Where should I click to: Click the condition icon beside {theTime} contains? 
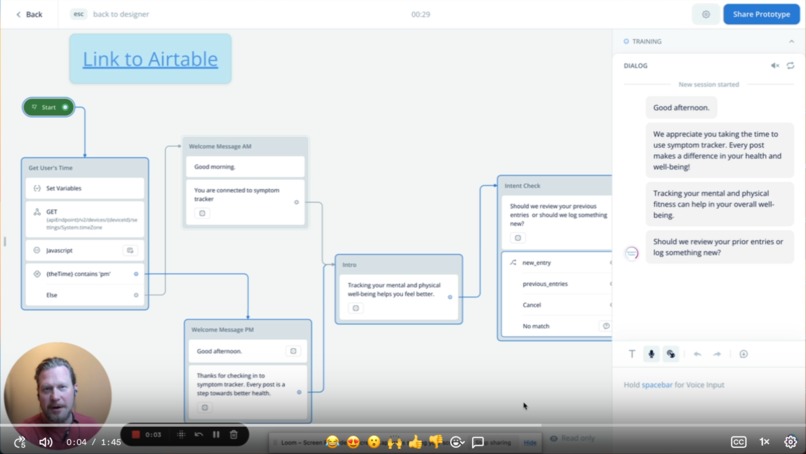pyautogui.click(x=37, y=274)
